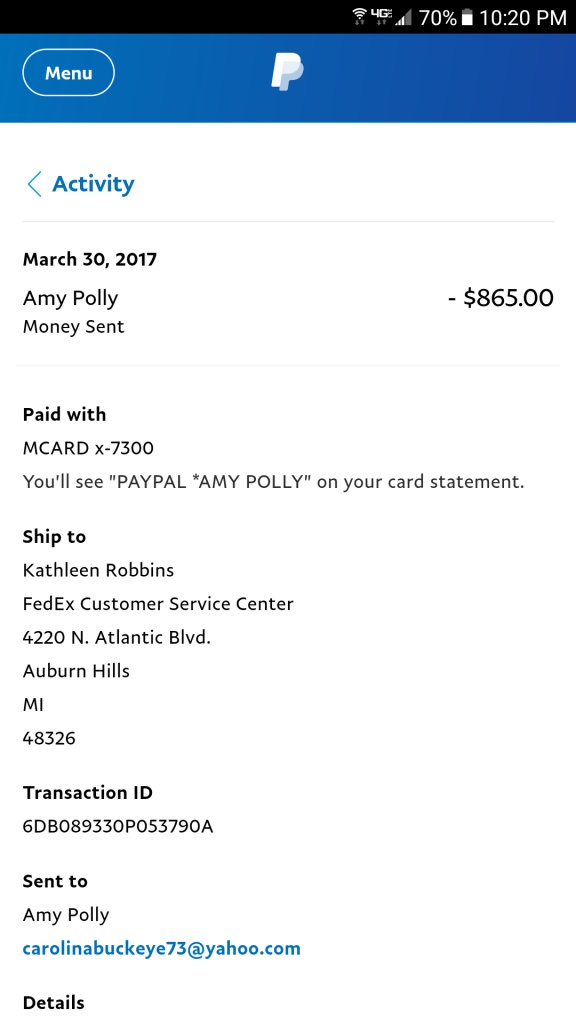This screenshot has height=1024, width=576.
Task: Tap the Amy Polly payee name at top
Action: pyautogui.click(x=71, y=299)
